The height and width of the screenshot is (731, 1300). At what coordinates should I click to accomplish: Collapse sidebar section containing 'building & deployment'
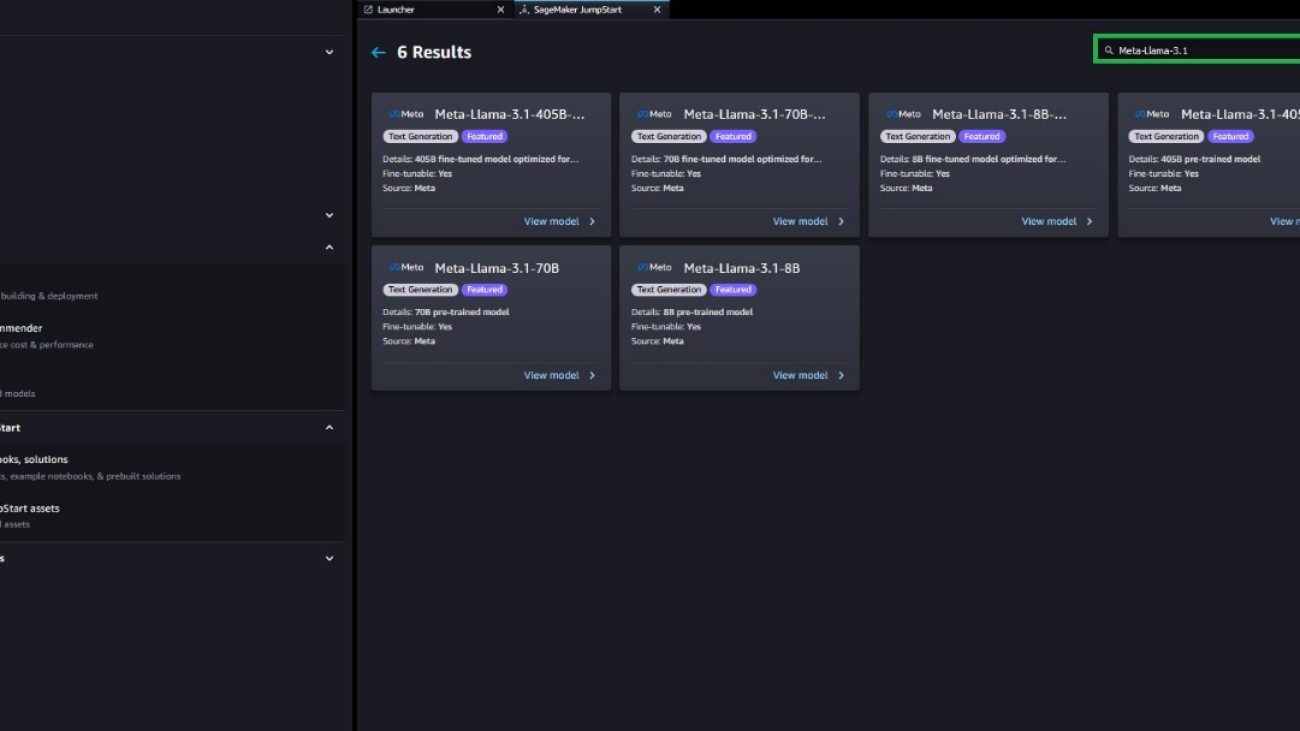tap(329, 248)
